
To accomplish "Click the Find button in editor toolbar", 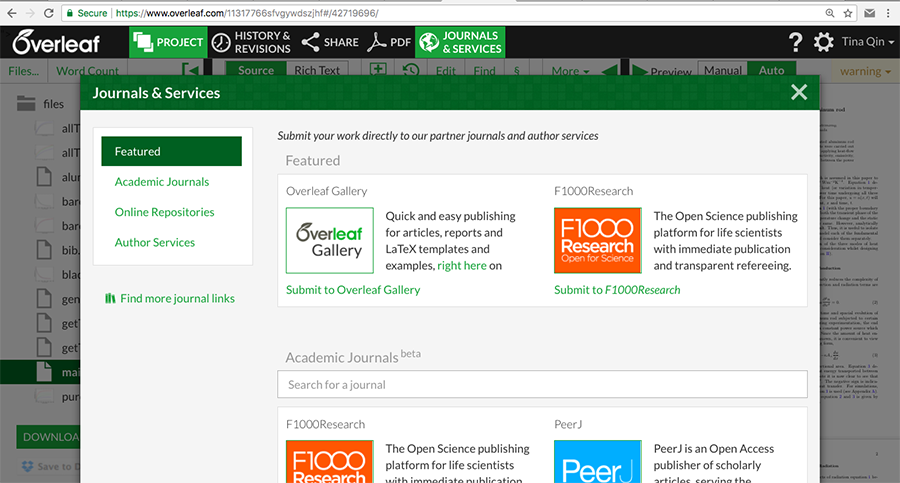I will tap(484, 71).
